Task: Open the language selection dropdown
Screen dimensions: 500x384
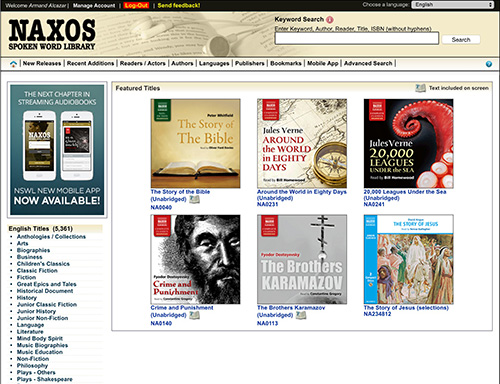Action: [x=453, y=5]
